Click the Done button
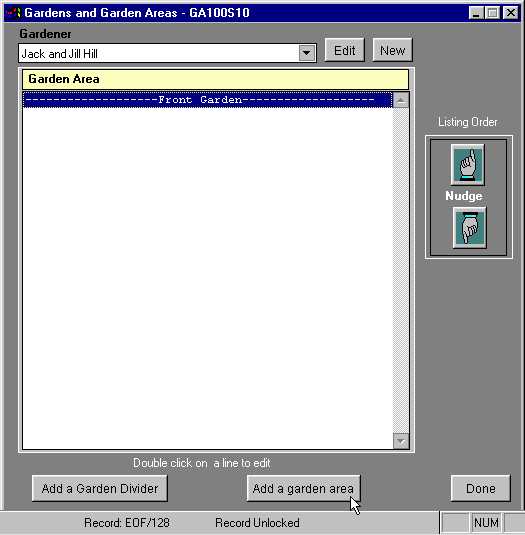The width and height of the screenshot is (525, 535). pyautogui.click(x=481, y=488)
